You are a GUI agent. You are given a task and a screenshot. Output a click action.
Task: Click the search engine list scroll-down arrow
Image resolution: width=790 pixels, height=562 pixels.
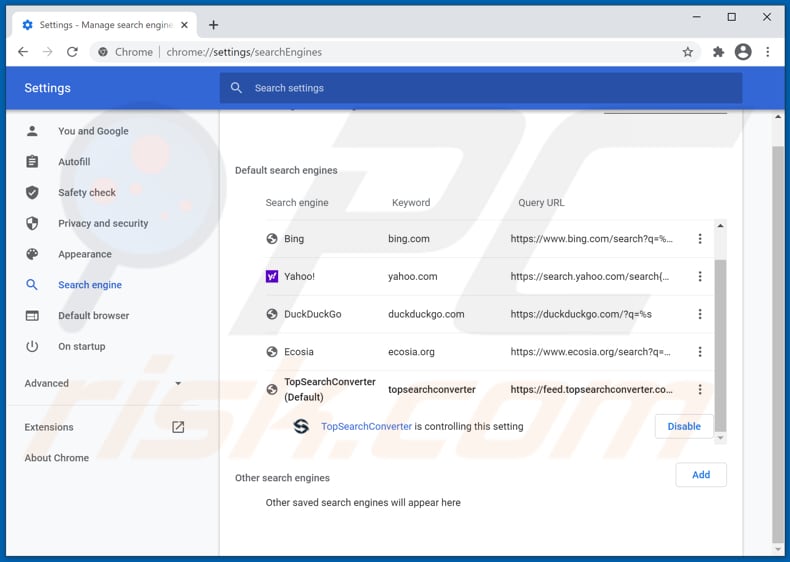720,438
